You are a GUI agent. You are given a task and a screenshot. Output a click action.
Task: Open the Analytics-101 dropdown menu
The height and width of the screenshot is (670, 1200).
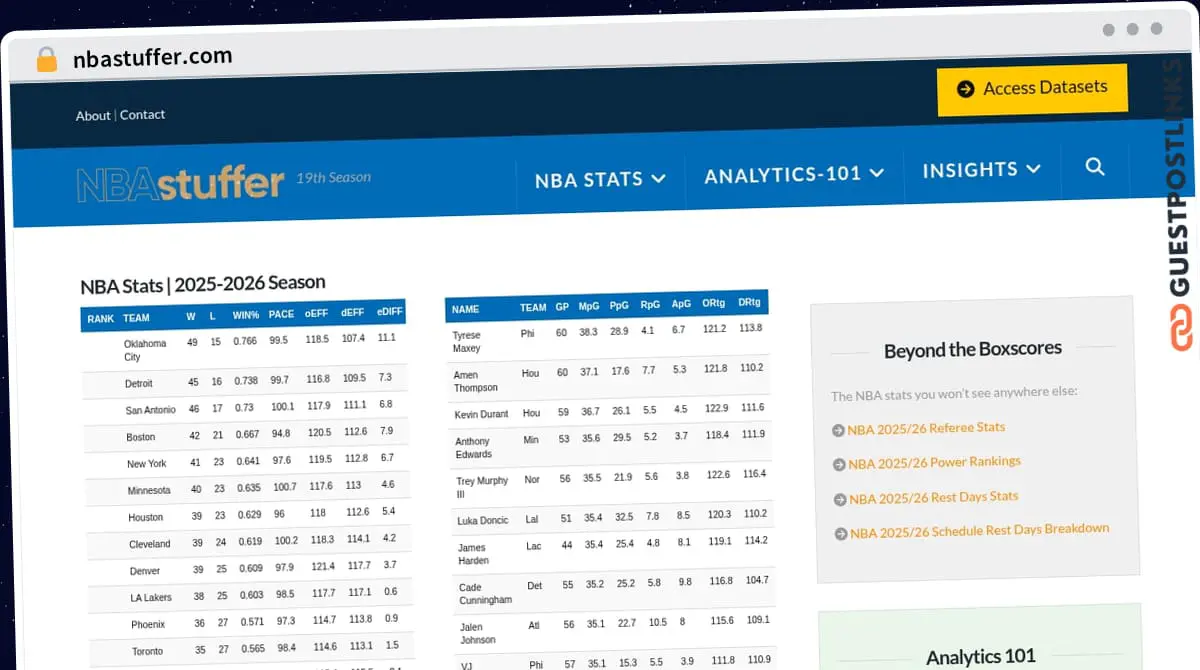794,174
